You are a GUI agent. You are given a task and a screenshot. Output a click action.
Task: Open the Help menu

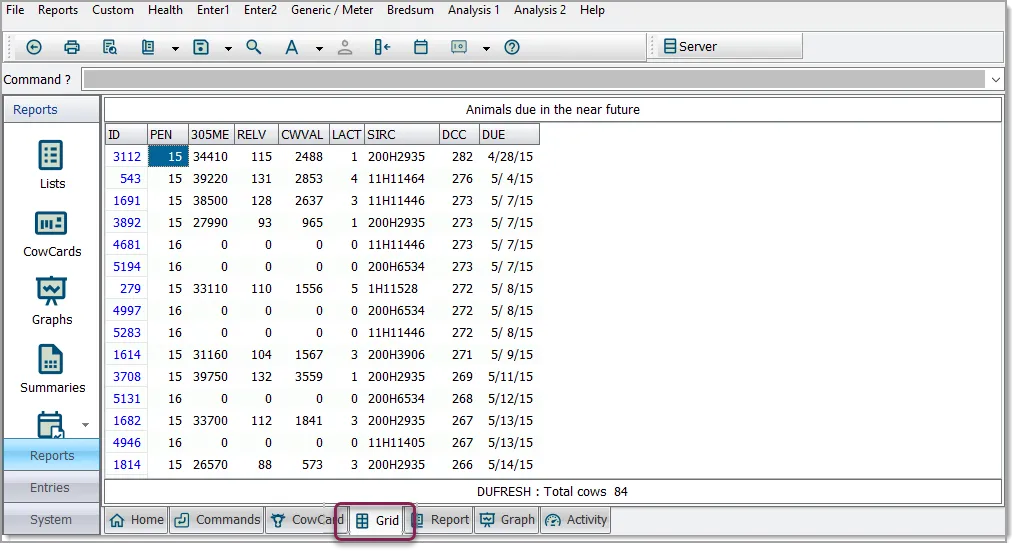592,10
